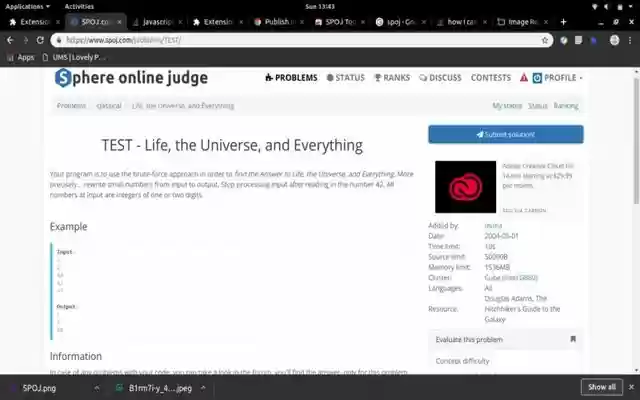Expand options for the jpeg download

(x=203, y=388)
